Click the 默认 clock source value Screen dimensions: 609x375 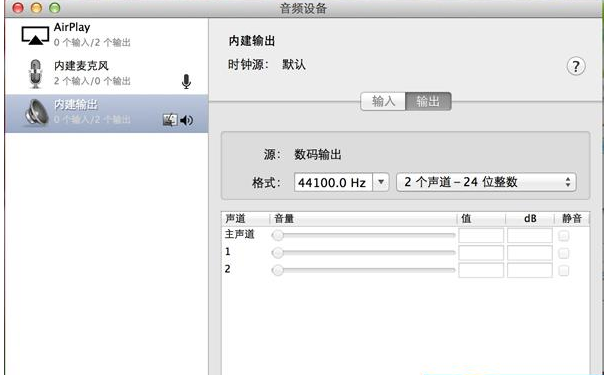[x=294, y=64]
